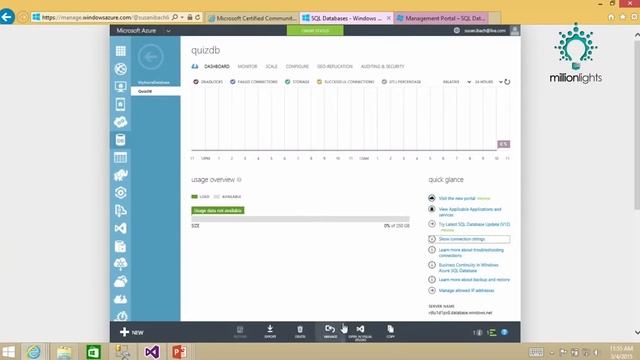Image resolution: width=640 pixels, height=360 pixels.
Task: Go back with the circular arrow button
Action: [x=151, y=57]
